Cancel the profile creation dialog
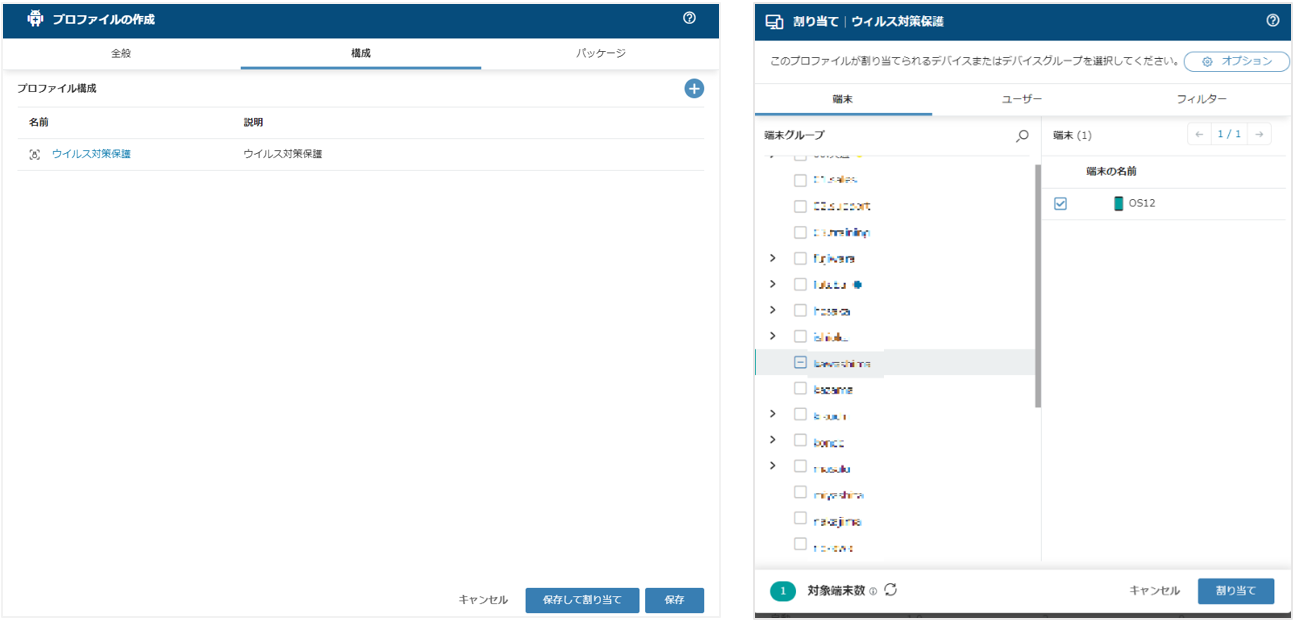The width and height of the screenshot is (1293, 620). tap(483, 600)
